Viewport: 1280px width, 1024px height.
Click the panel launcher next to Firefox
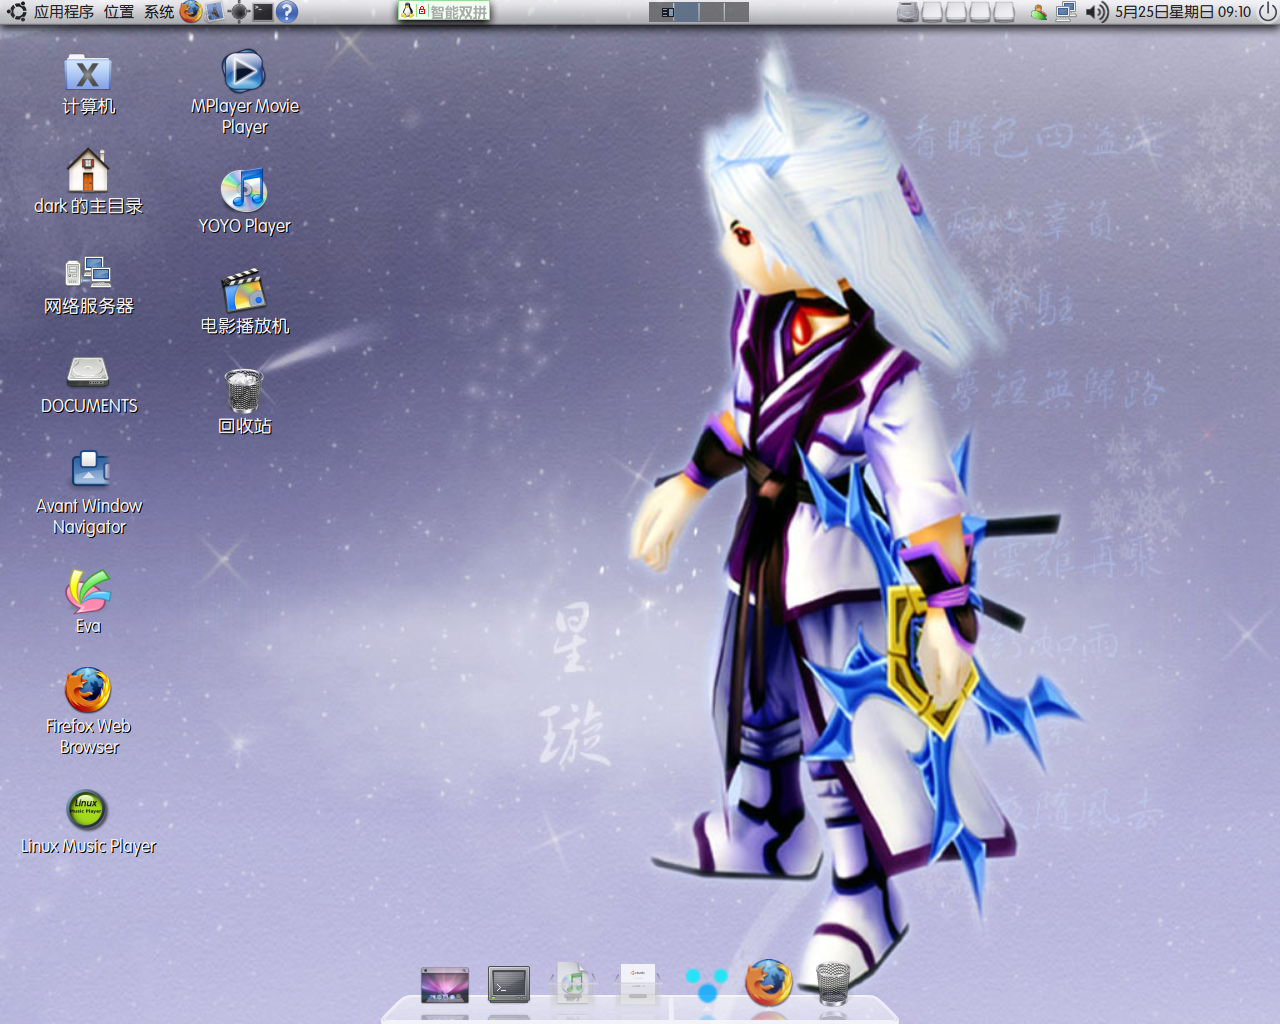click(x=214, y=12)
